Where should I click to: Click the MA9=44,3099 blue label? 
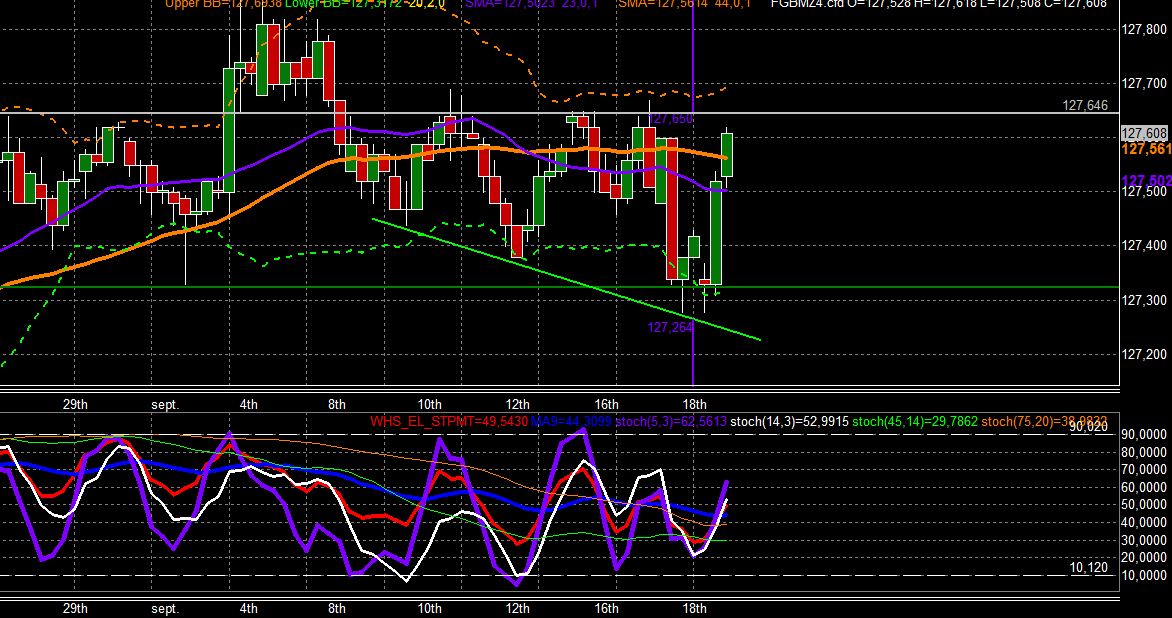pos(570,421)
